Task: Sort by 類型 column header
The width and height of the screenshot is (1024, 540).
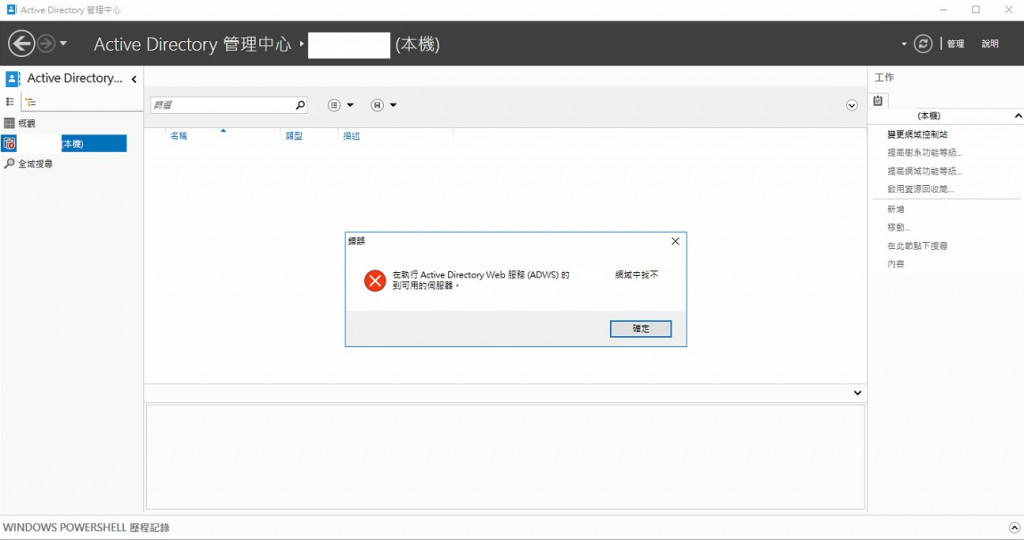Action: point(294,136)
